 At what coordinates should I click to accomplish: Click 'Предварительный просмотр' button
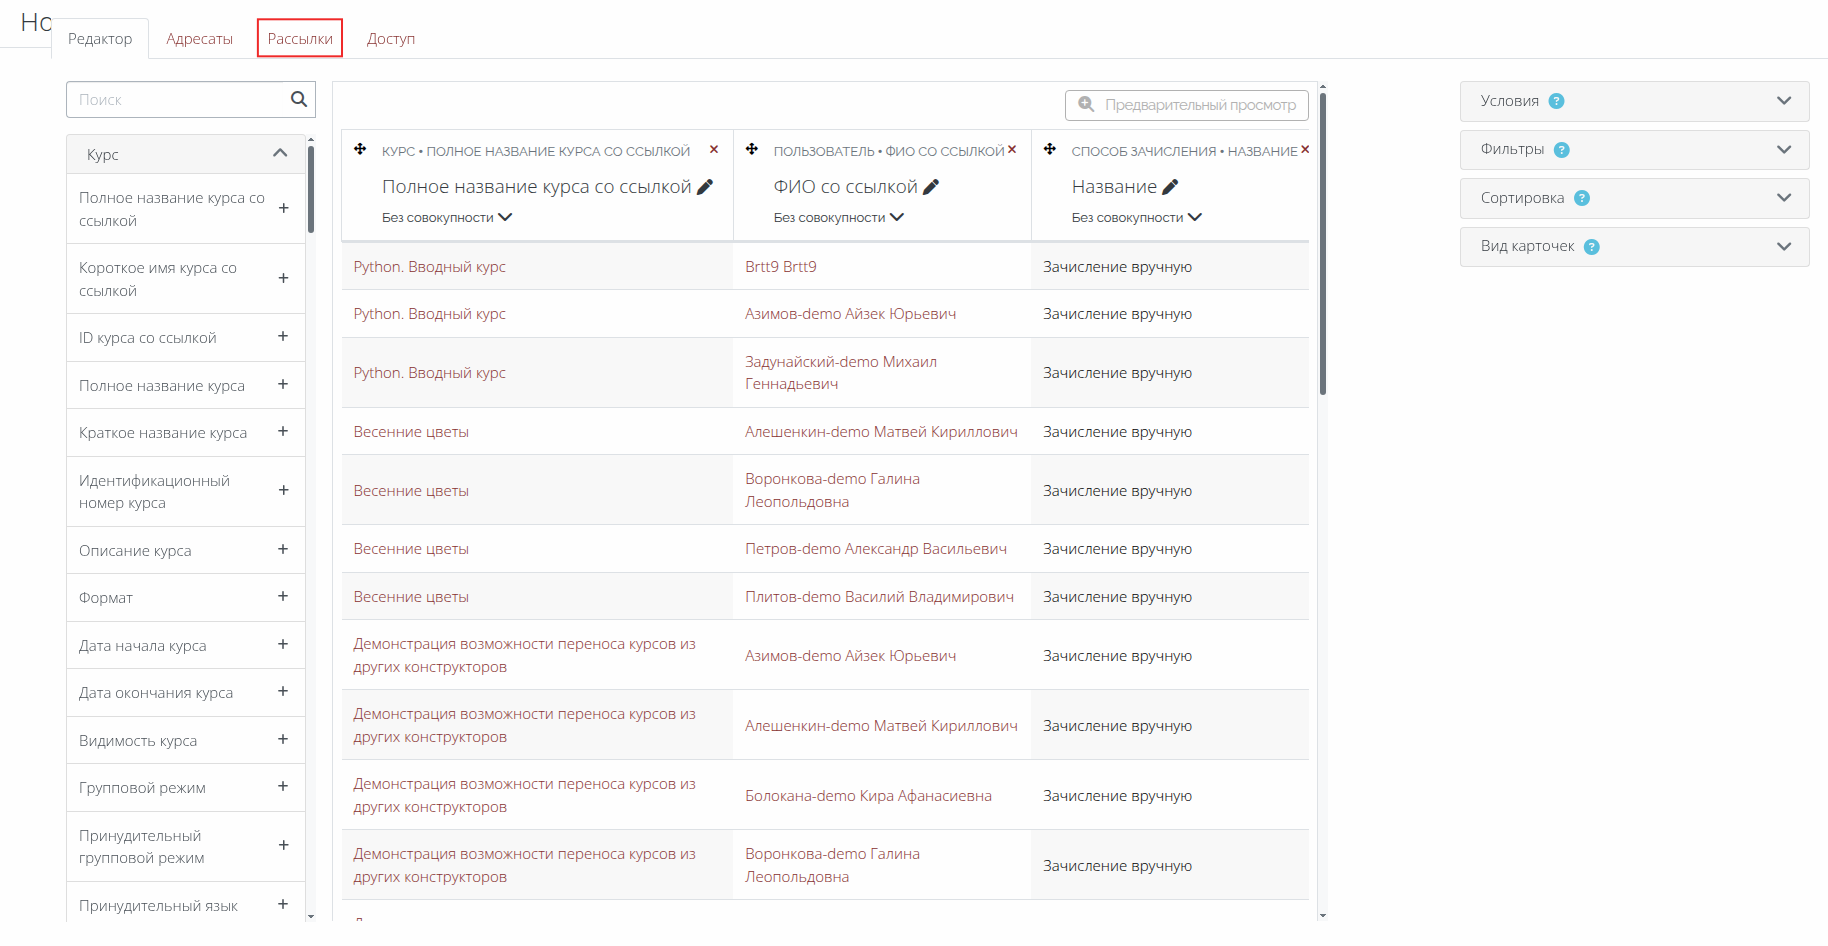[x=1187, y=105]
